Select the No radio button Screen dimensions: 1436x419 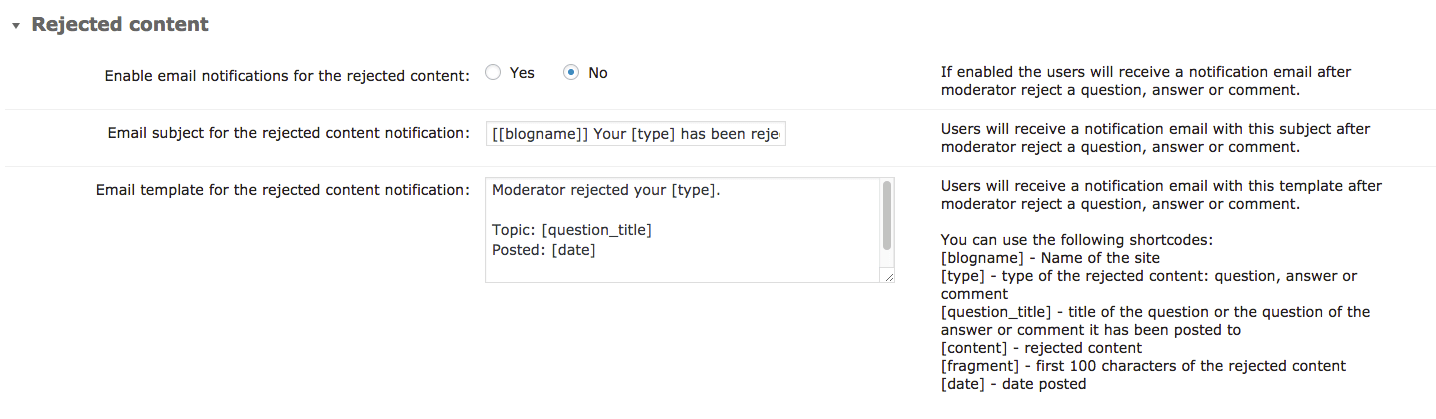point(571,73)
